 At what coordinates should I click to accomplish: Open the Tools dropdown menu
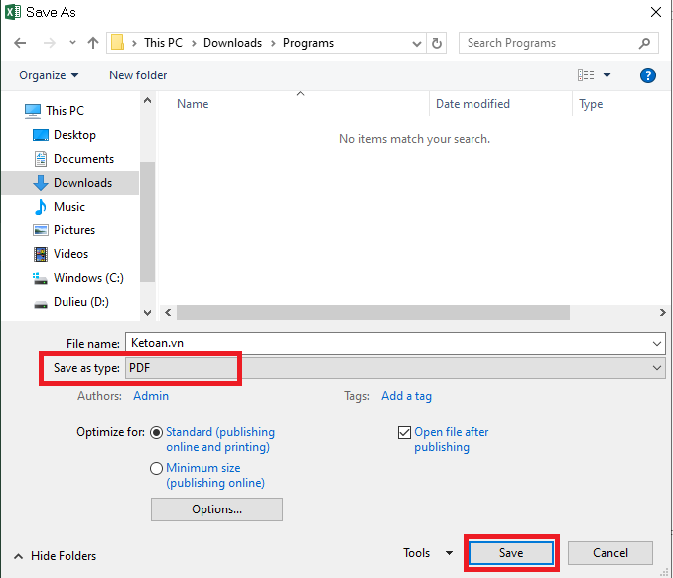click(x=427, y=553)
